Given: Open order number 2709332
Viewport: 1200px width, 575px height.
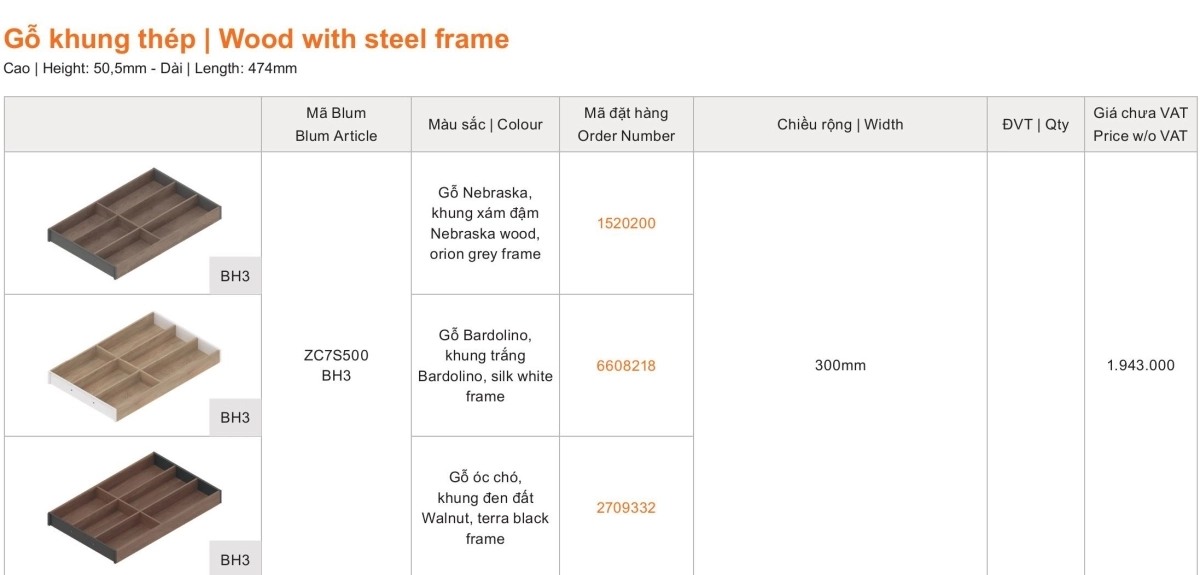Looking at the screenshot, I should (x=626, y=508).
